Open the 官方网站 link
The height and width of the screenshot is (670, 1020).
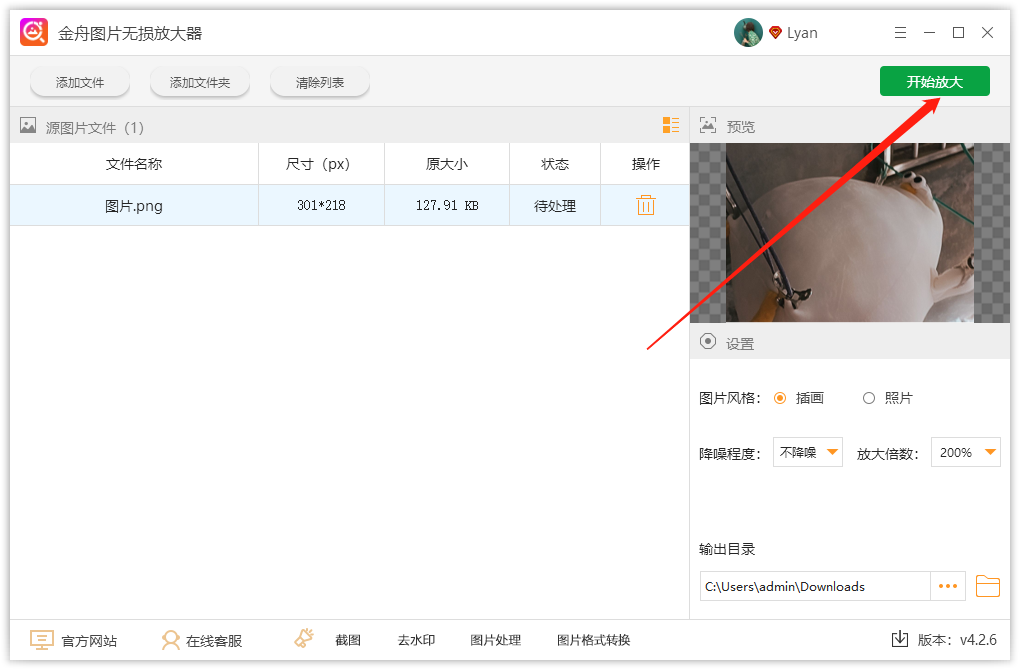89,641
